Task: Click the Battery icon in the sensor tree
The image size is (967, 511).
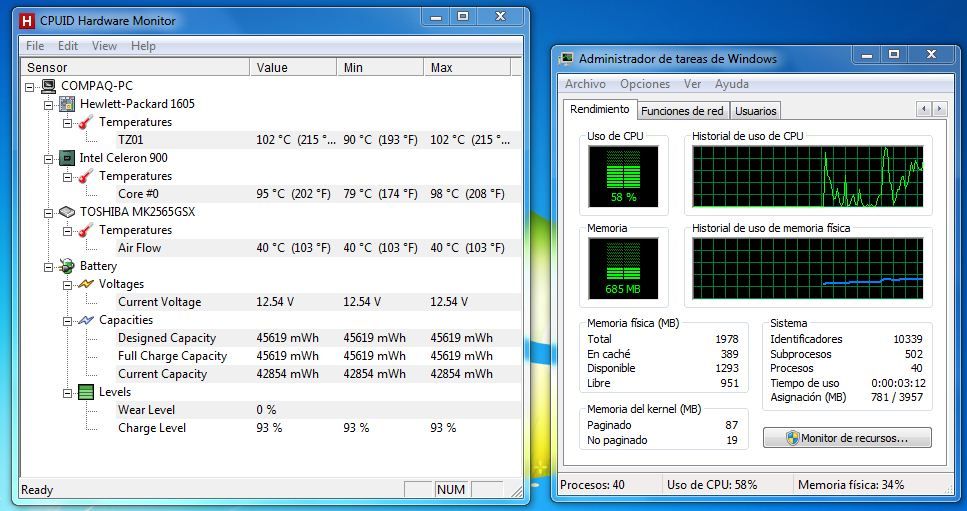Action: click(x=67, y=266)
